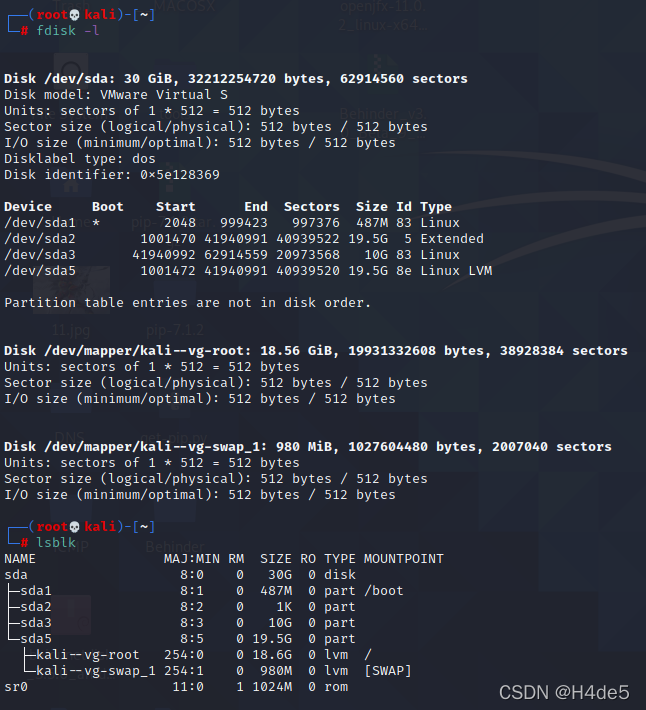The height and width of the screenshot is (710, 646).
Task: Select the kali--vg-swap_1 lvm entry
Action: 217,671
